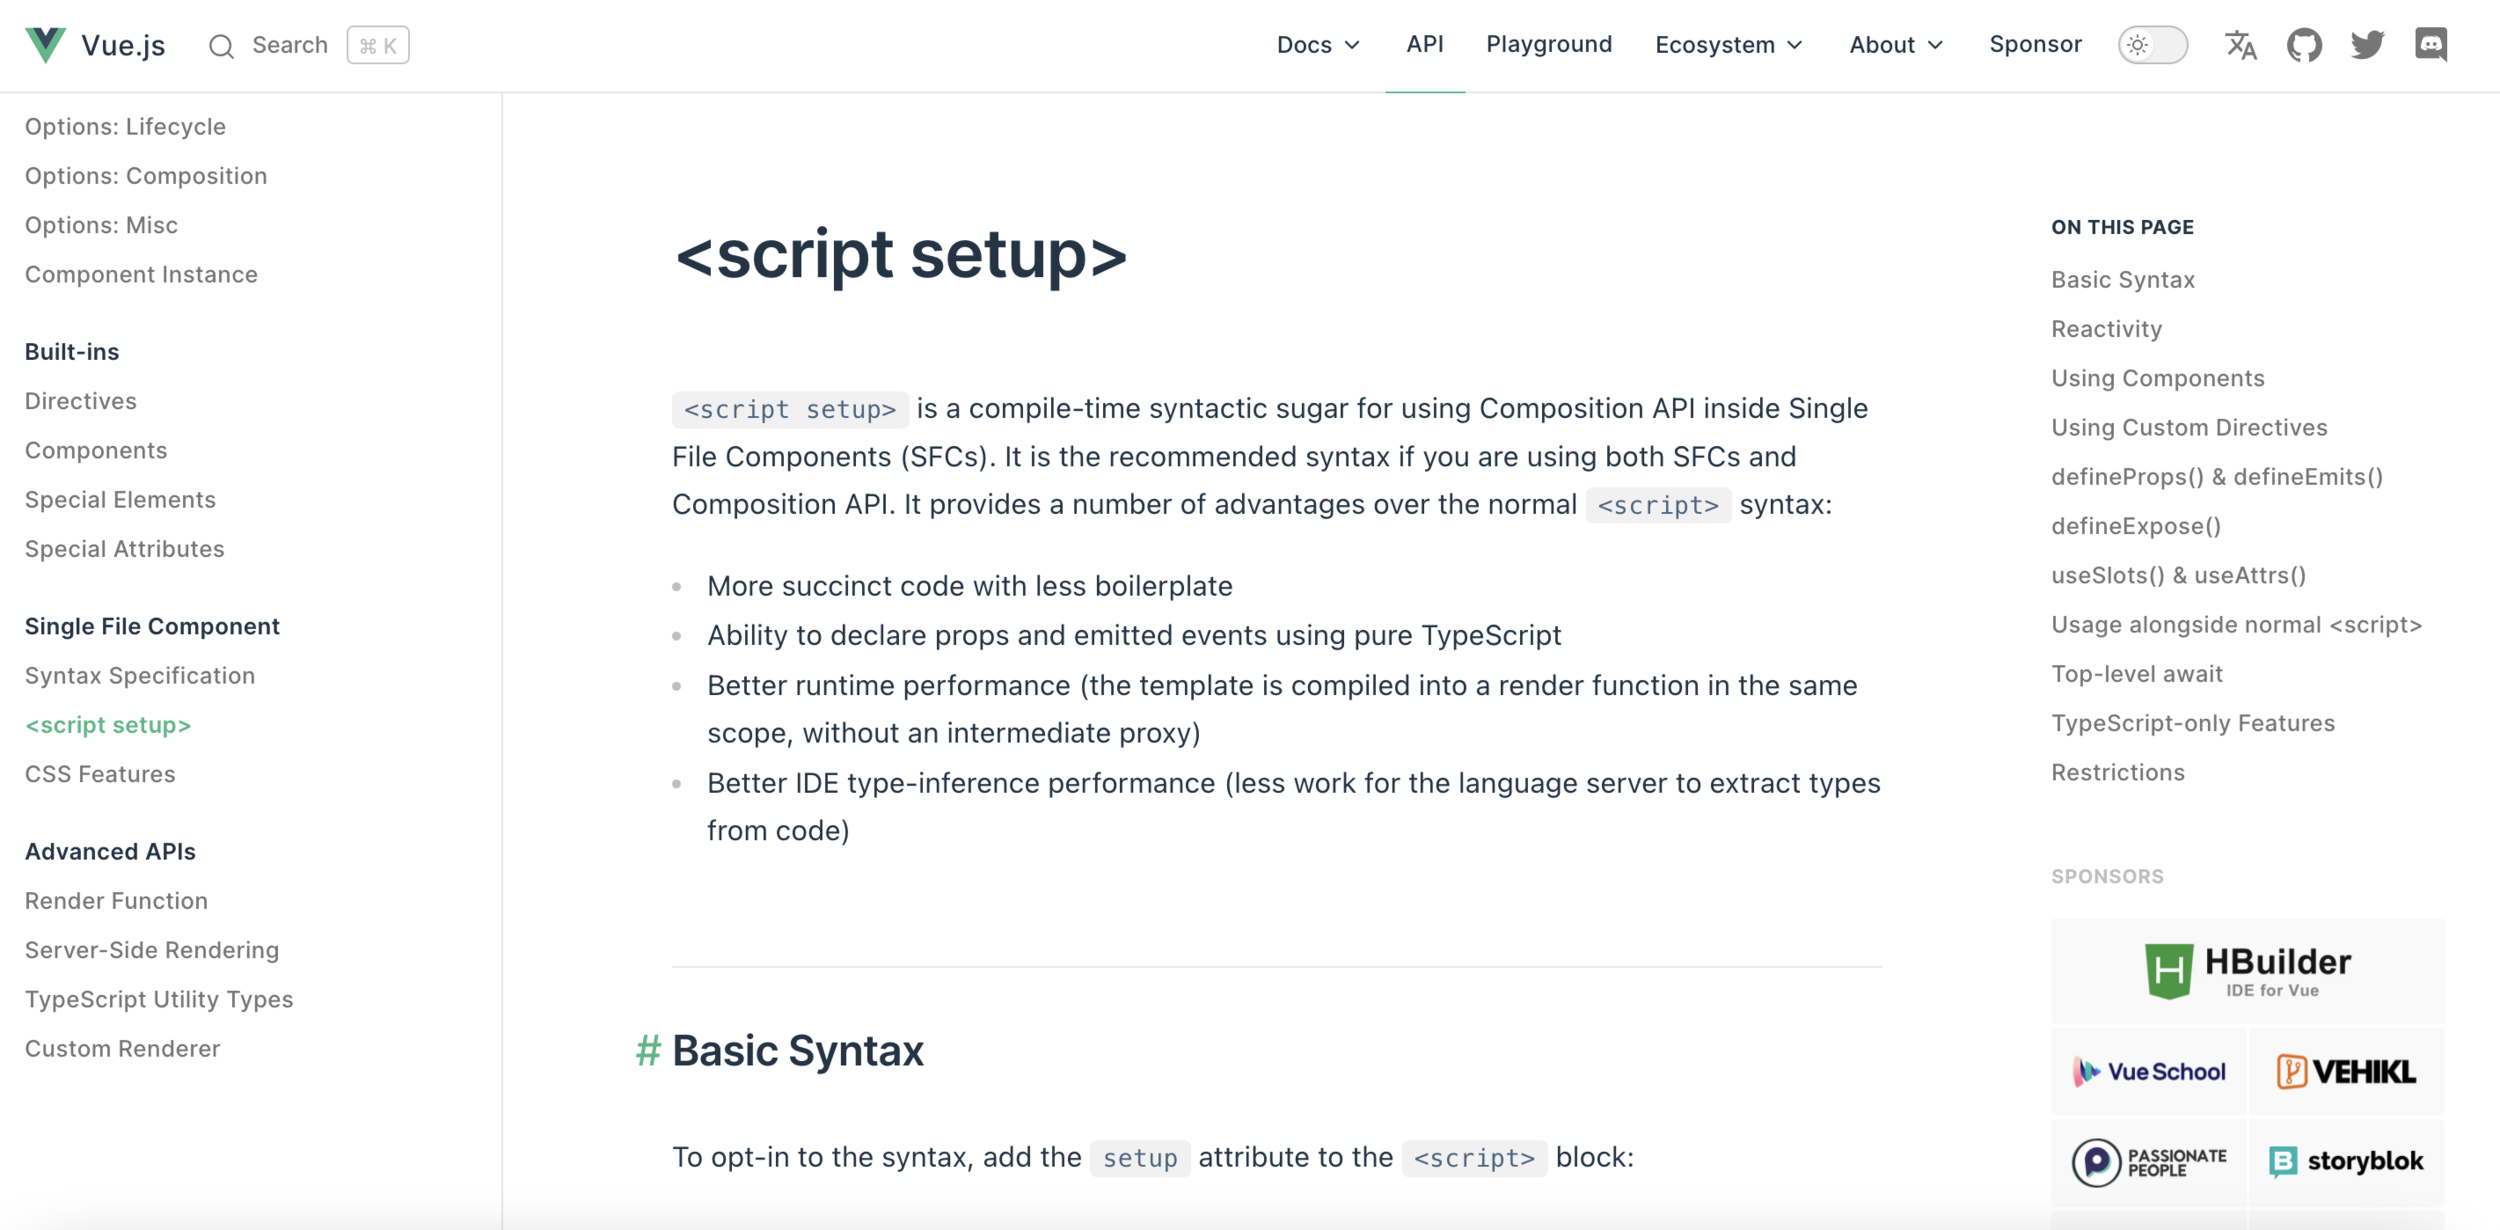Screen dimensions: 2500x1230
Task: Click the Vue School sponsor logo
Action: 2149,1072
